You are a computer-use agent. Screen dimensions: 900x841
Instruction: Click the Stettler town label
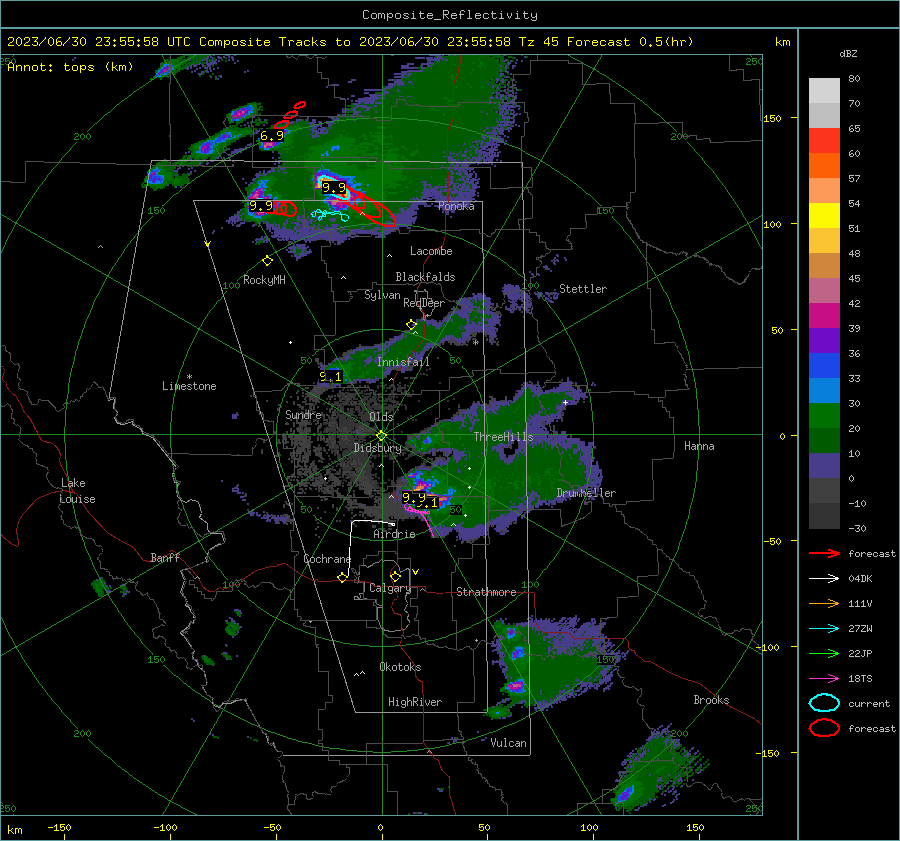pos(583,289)
